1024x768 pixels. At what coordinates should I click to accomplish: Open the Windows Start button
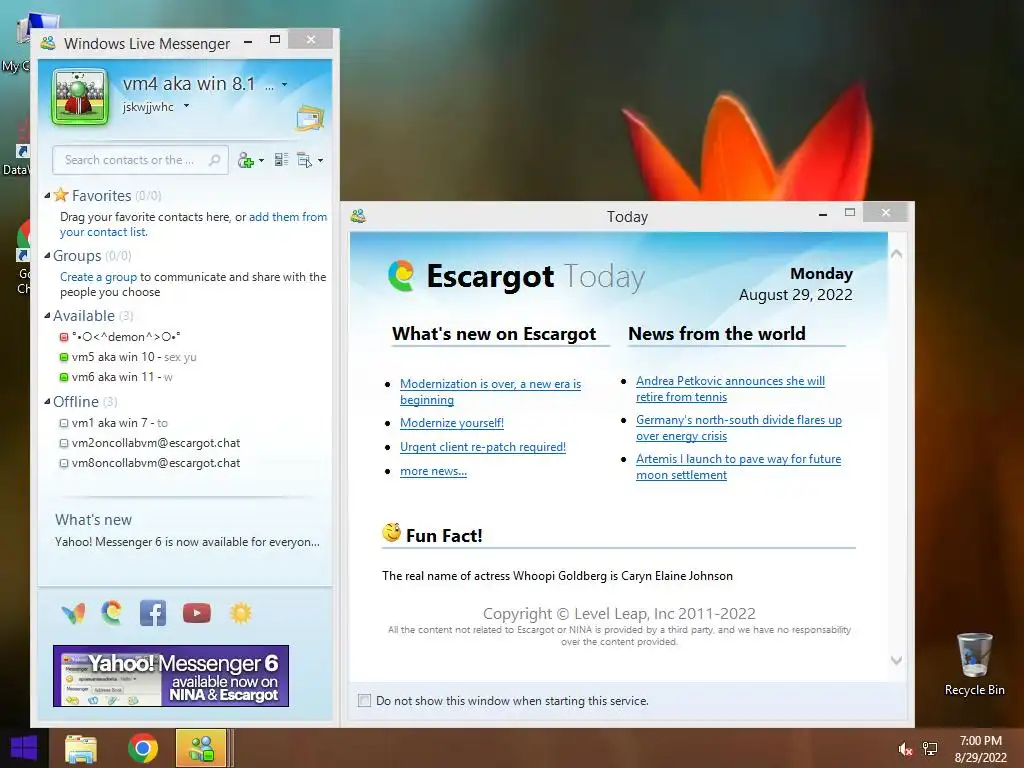[x=24, y=748]
